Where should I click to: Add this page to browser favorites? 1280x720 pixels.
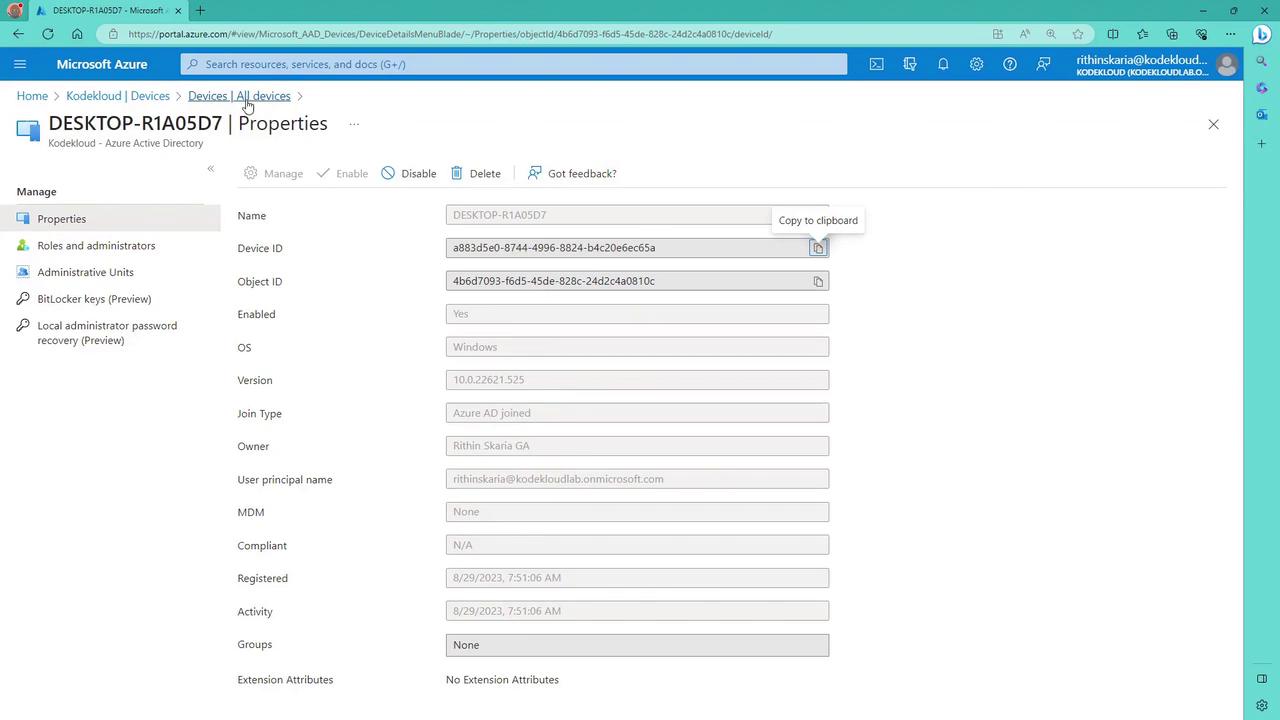click(x=1078, y=34)
